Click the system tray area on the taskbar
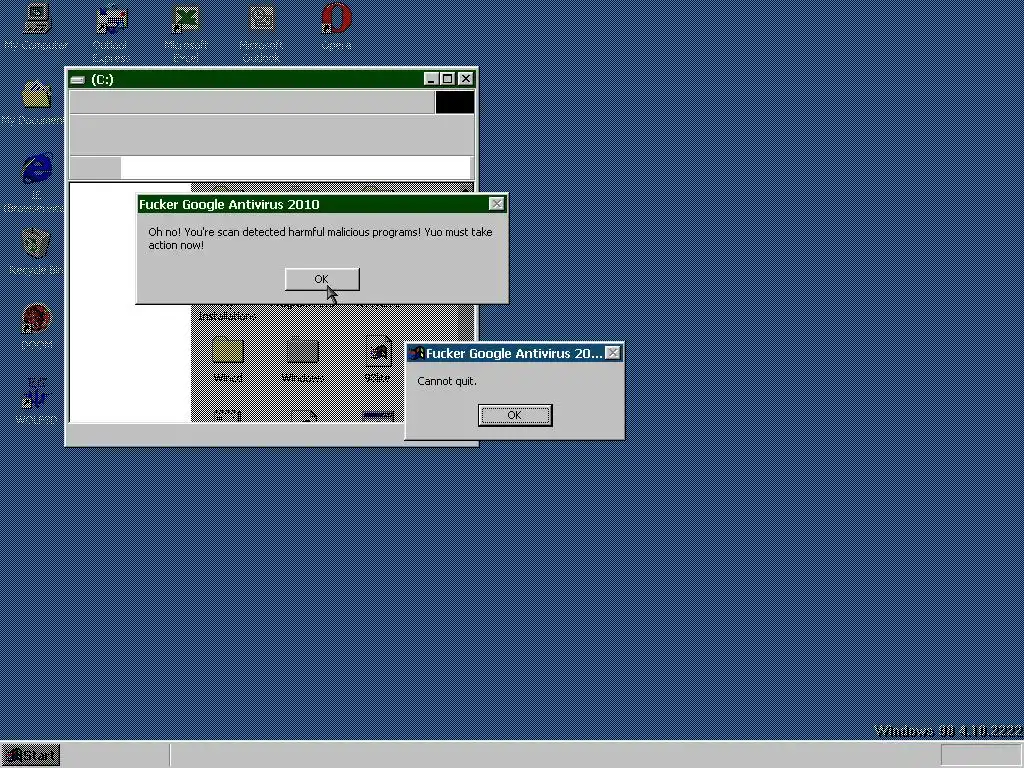1024x768 pixels. coord(981,755)
